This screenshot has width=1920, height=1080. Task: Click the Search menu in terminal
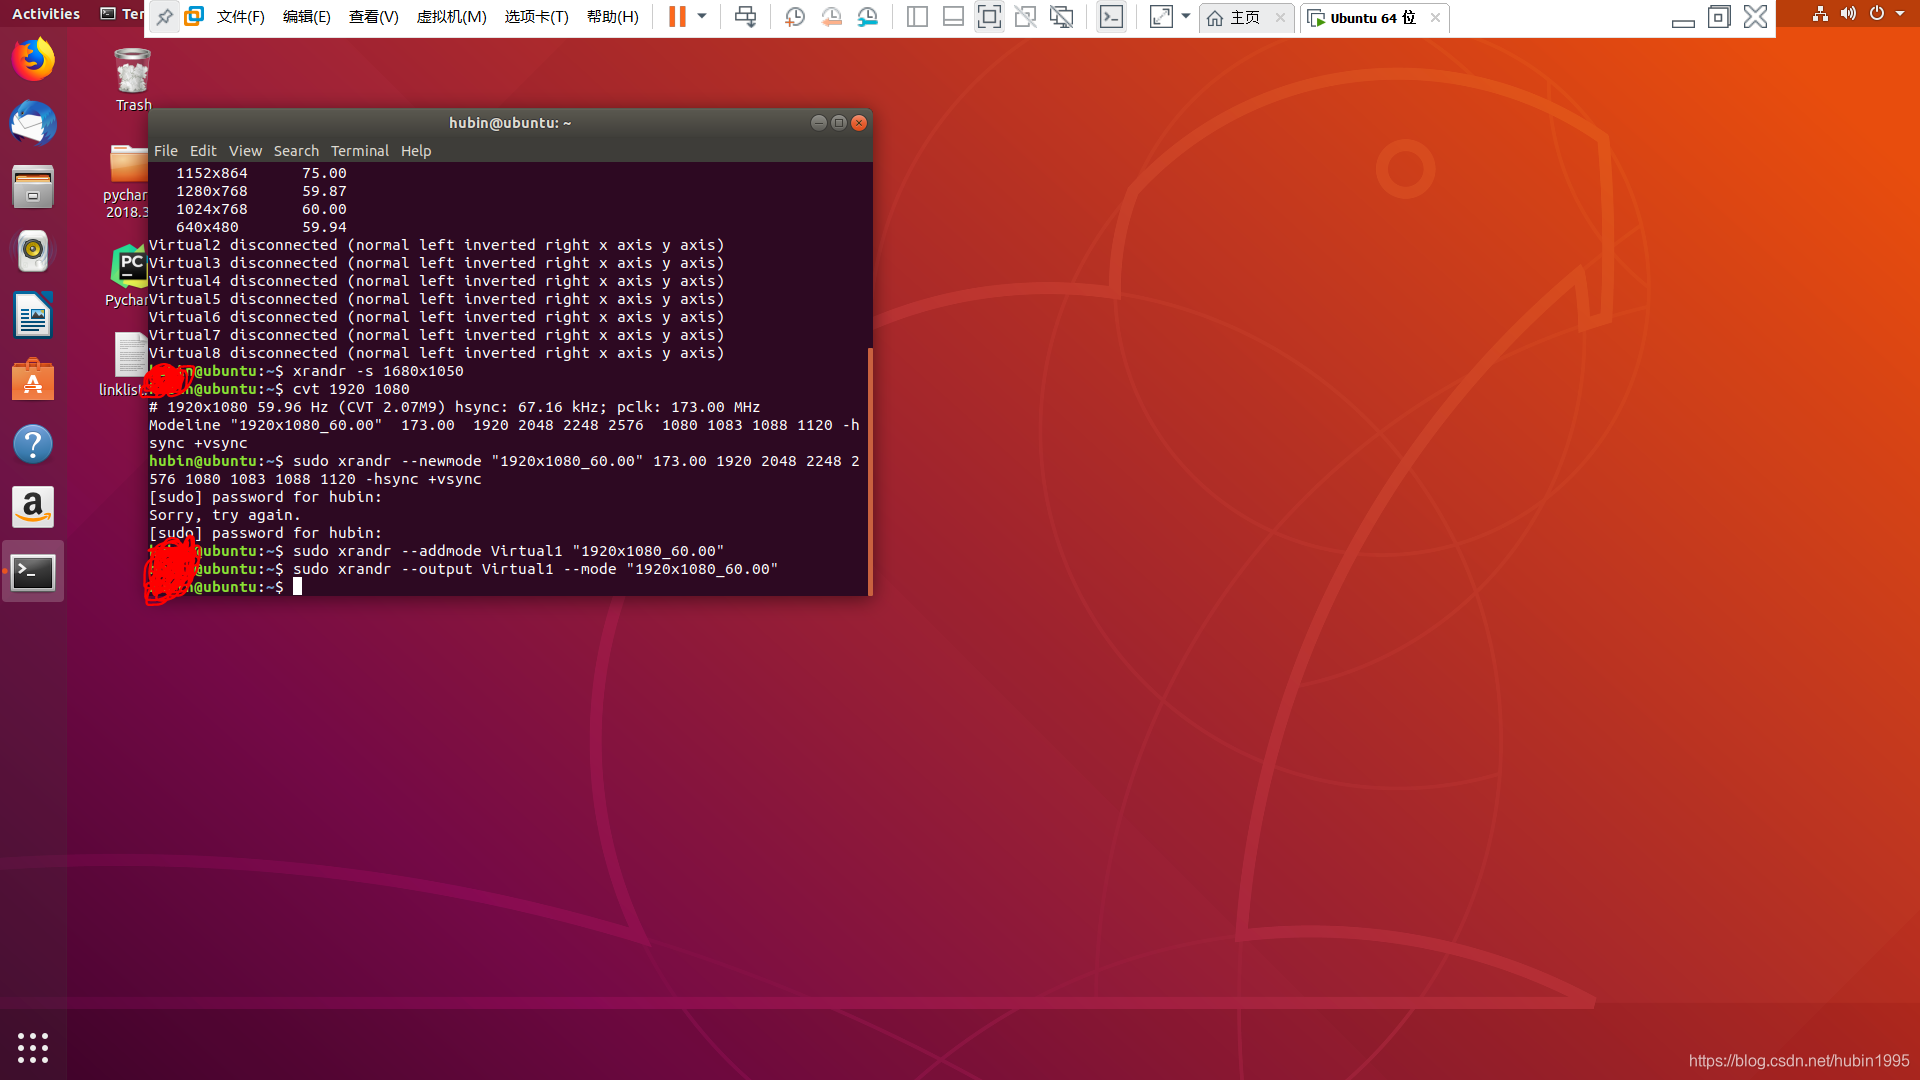[x=295, y=149]
